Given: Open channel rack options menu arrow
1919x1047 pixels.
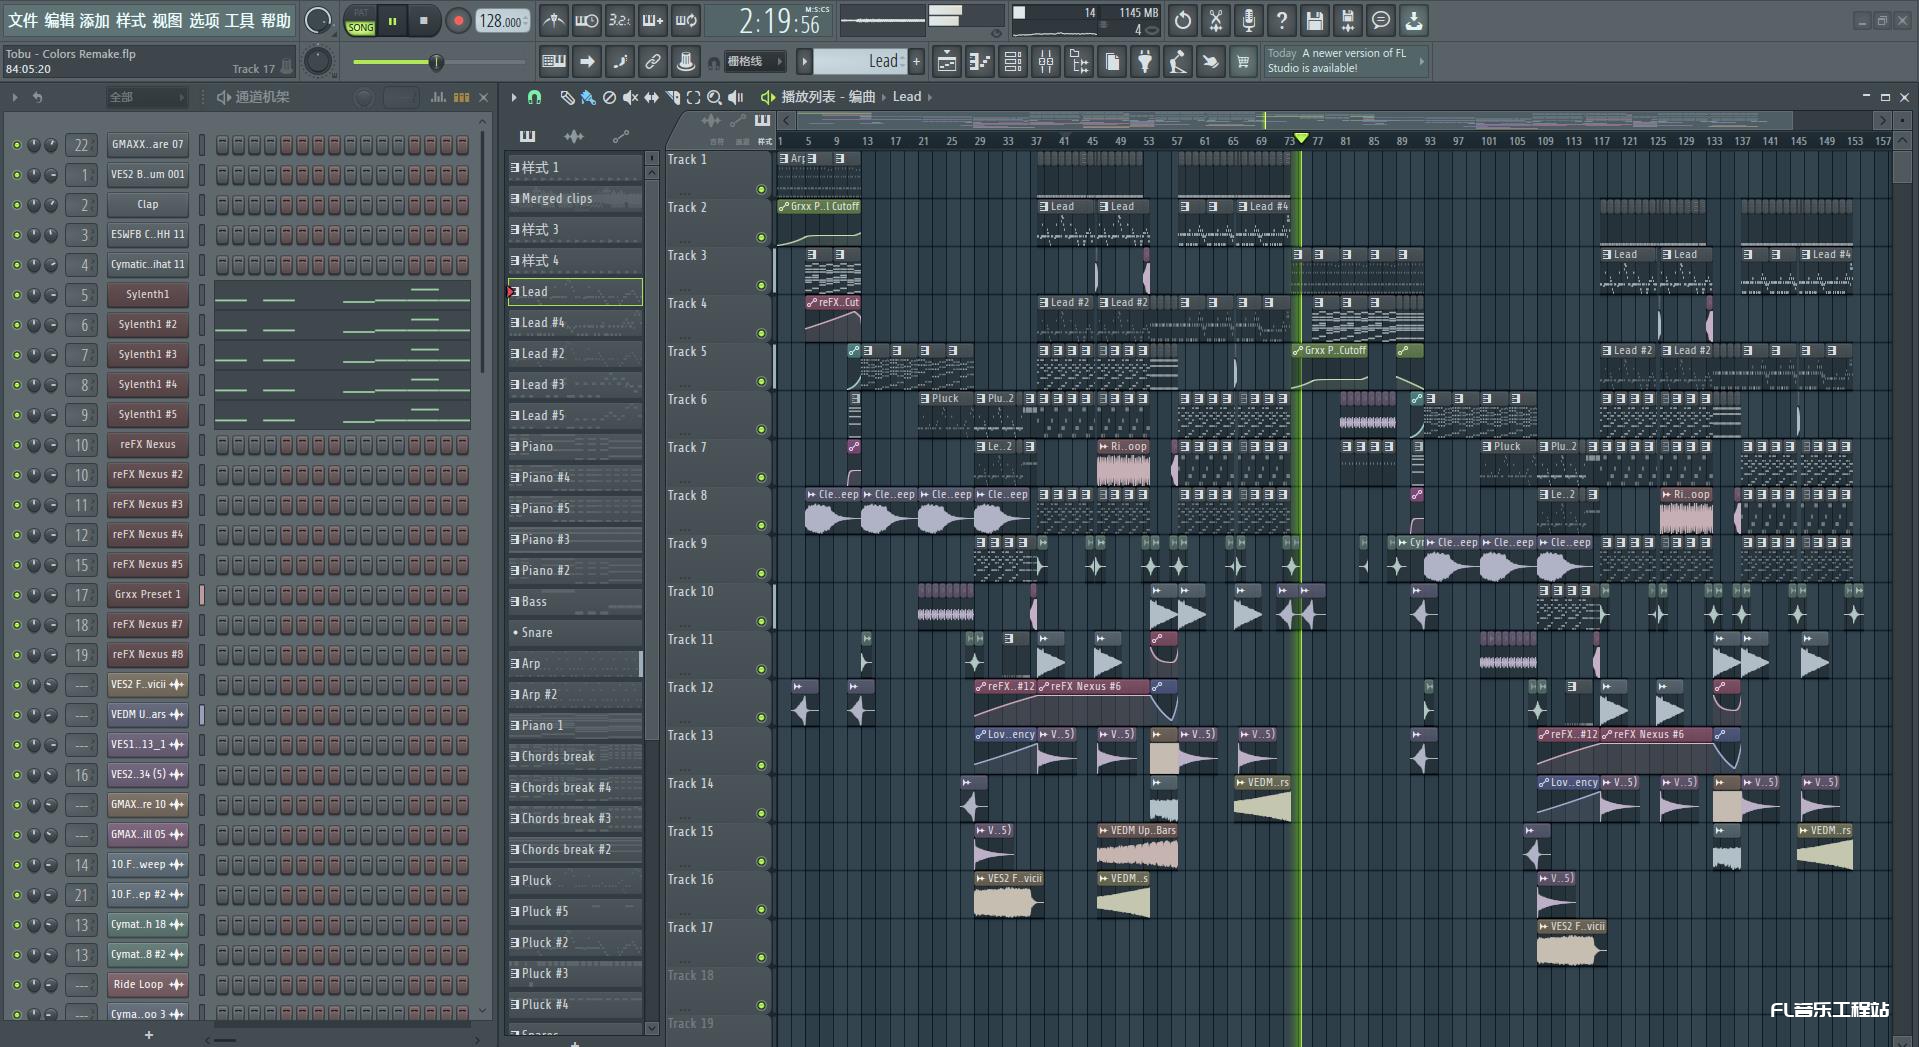Looking at the screenshot, I should pos(15,97).
